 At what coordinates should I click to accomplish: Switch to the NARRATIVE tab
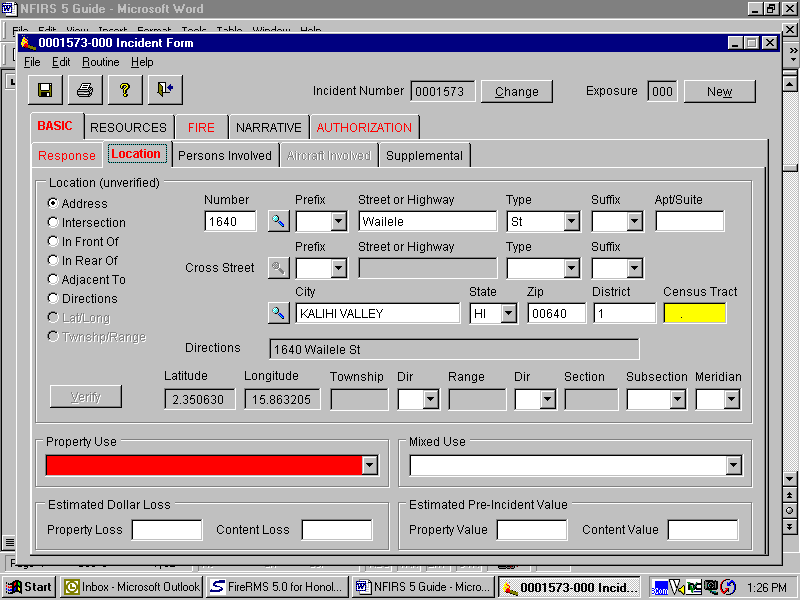tap(268, 127)
